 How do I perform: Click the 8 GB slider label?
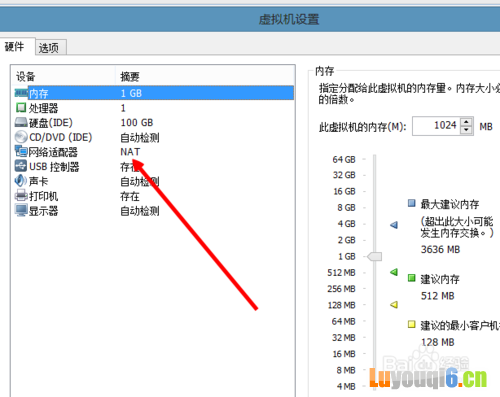pyautogui.click(x=346, y=208)
